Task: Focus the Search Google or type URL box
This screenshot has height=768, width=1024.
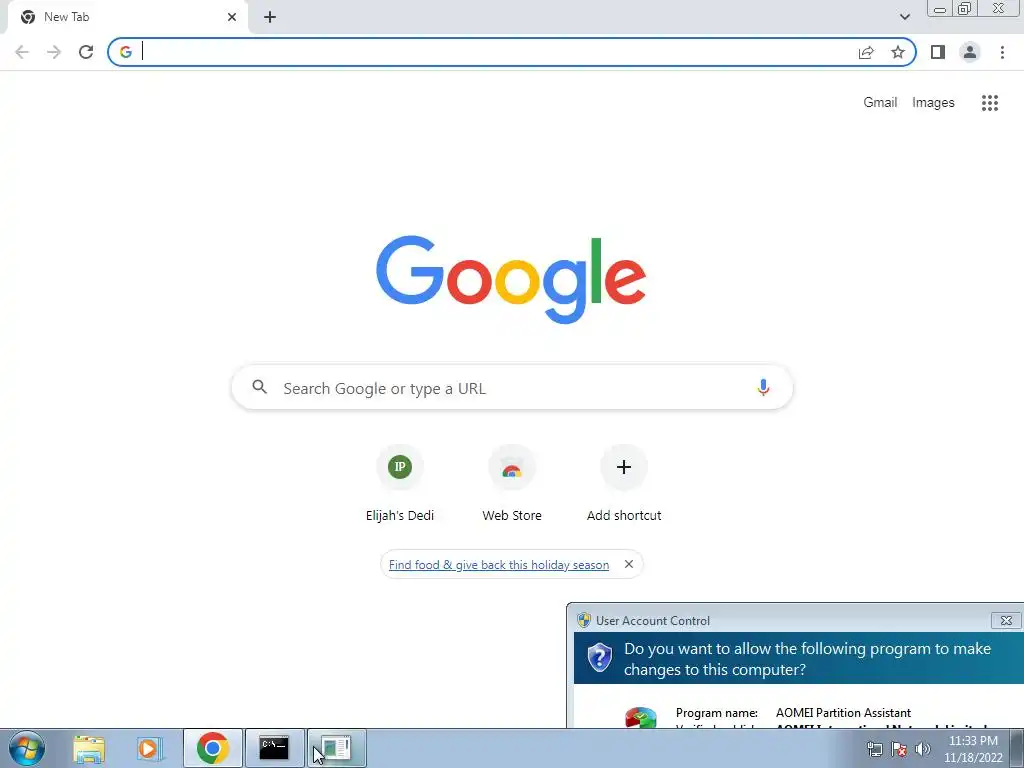Action: click(x=512, y=388)
